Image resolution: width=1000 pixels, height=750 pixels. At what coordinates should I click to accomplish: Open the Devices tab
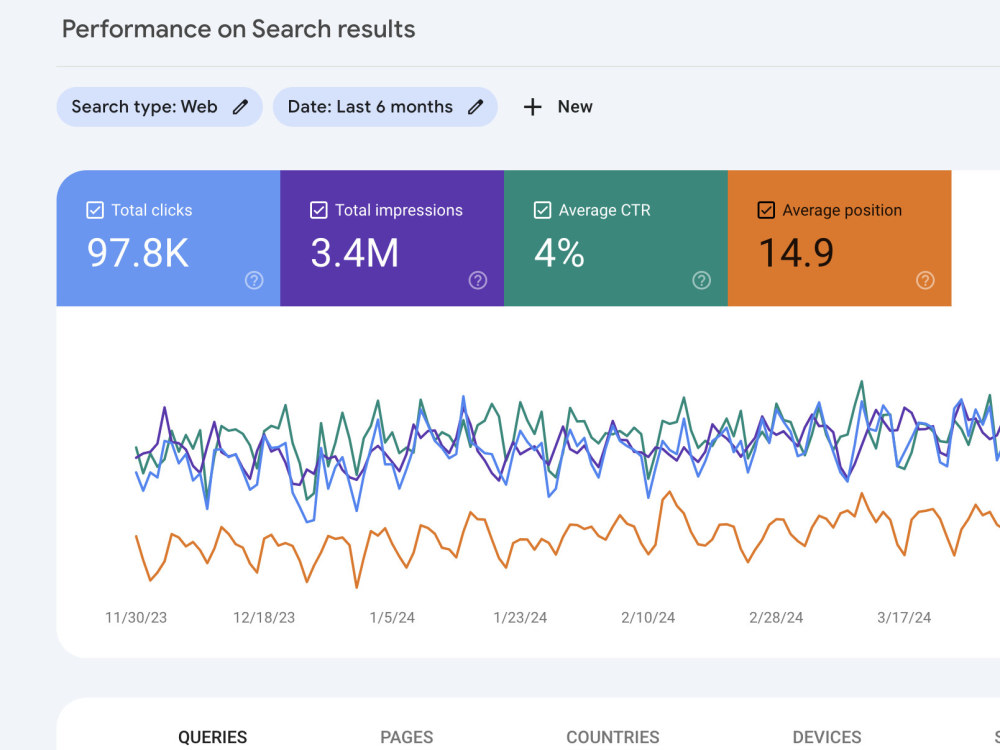point(827,737)
